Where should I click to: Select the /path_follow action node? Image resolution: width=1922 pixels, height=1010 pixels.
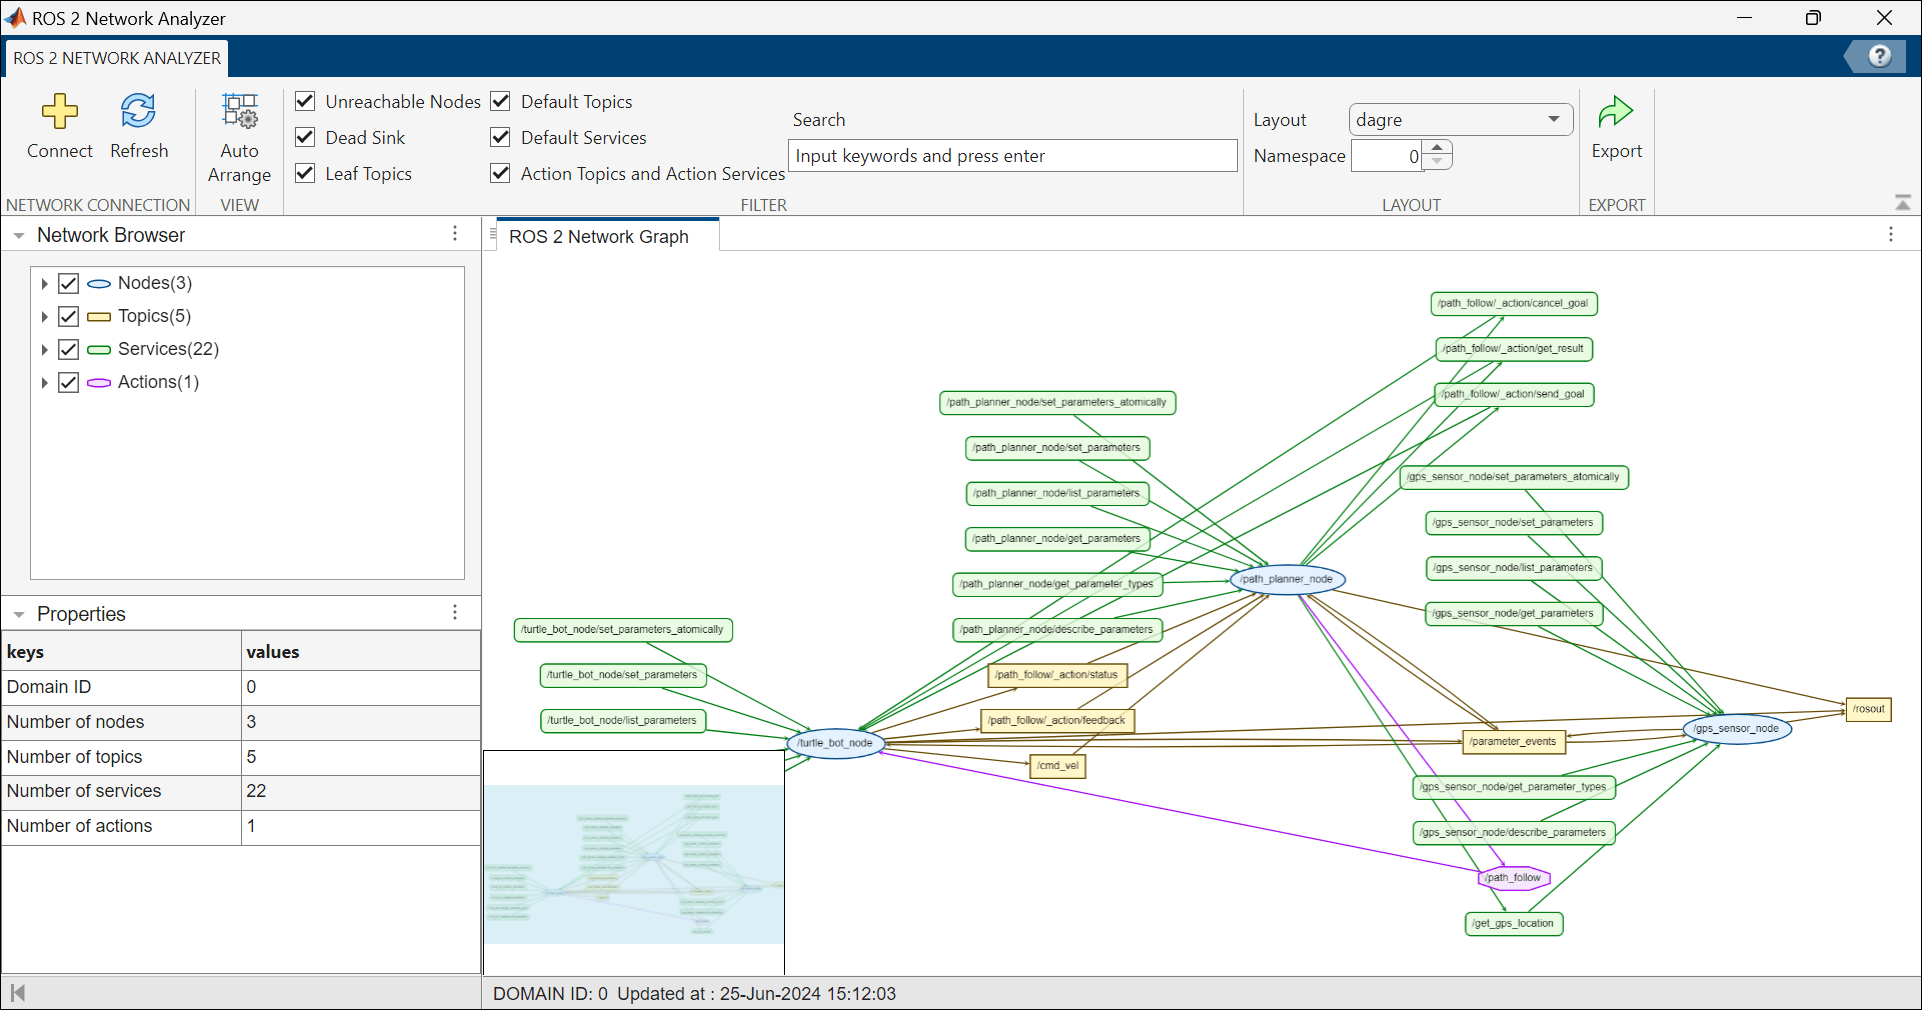1513,878
